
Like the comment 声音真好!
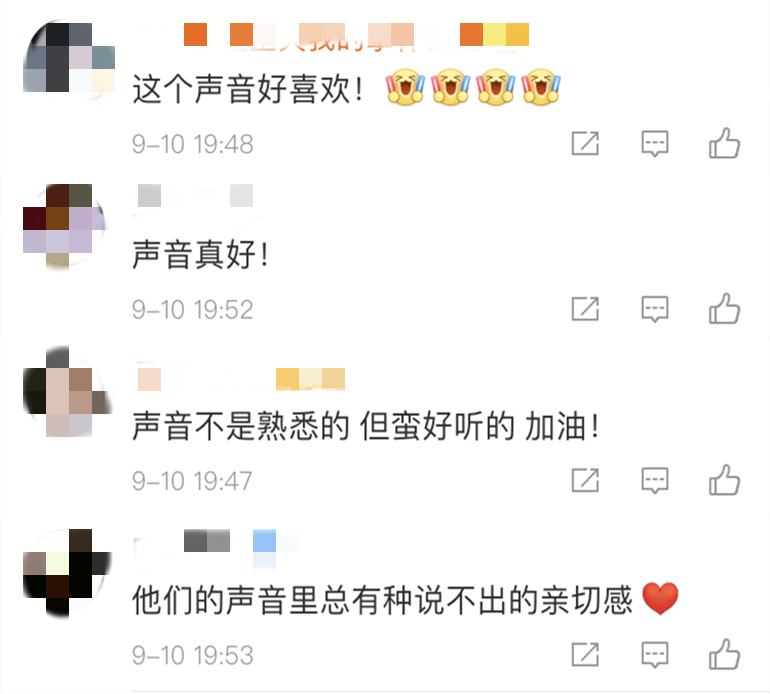tap(724, 309)
